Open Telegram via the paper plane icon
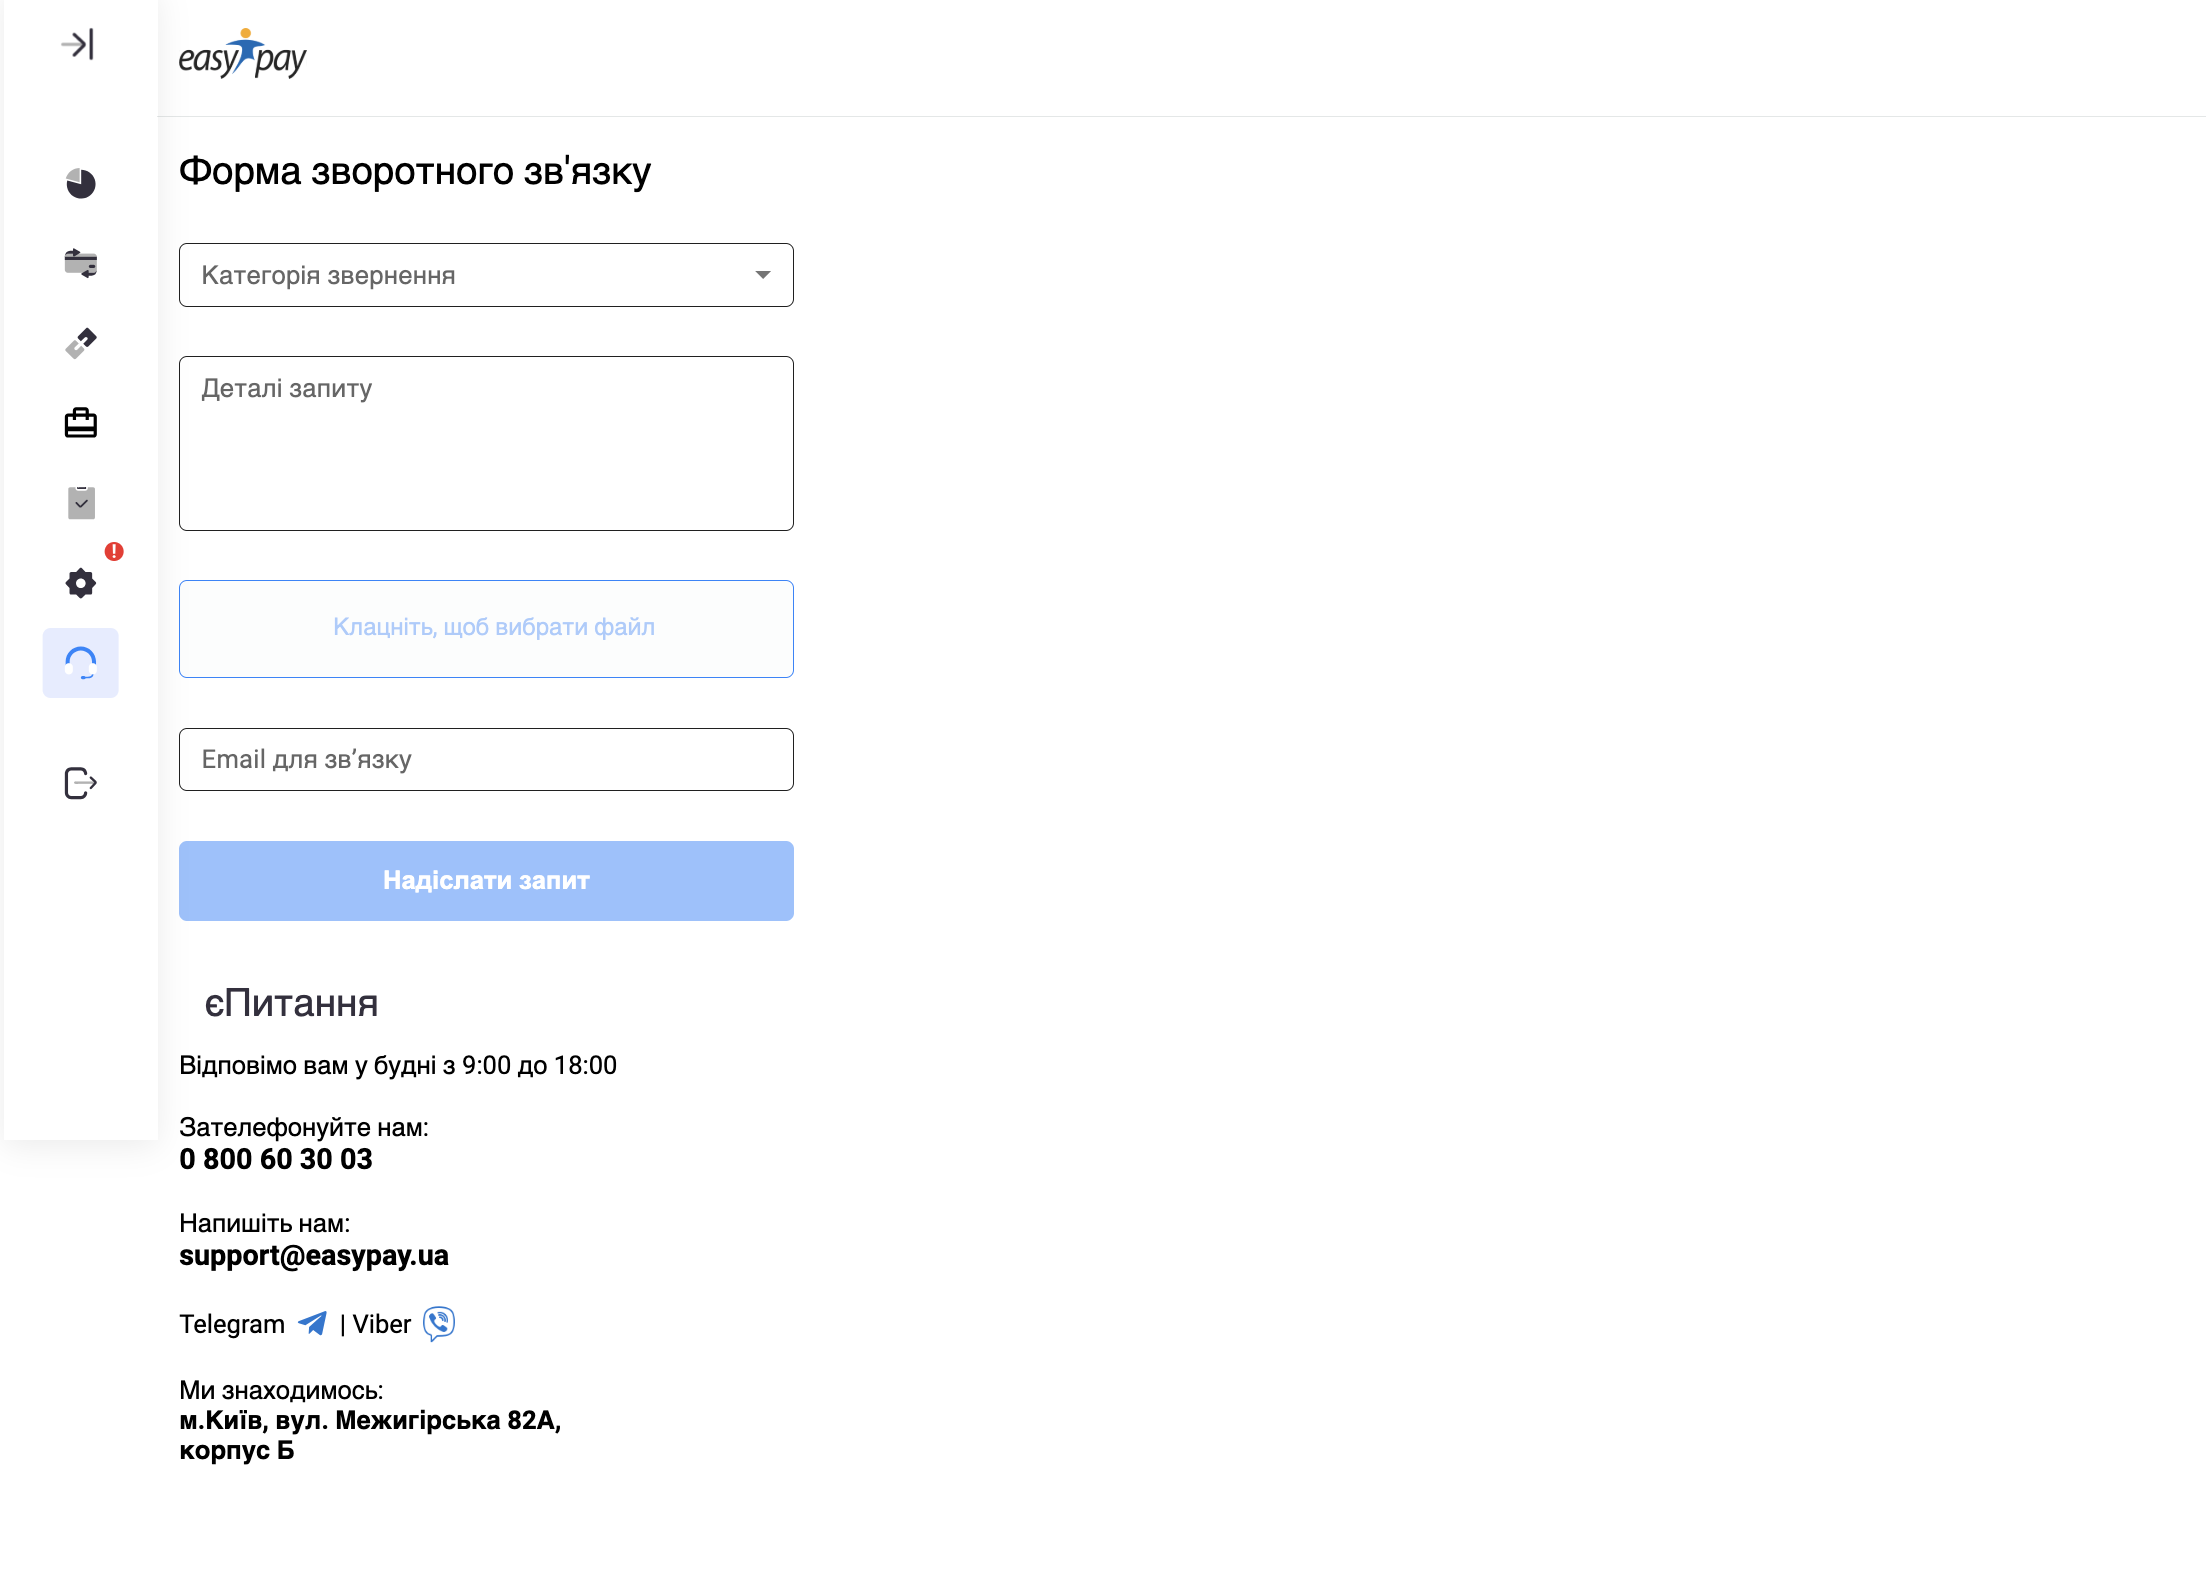Screen dimensions: 2206x1578 313,1323
